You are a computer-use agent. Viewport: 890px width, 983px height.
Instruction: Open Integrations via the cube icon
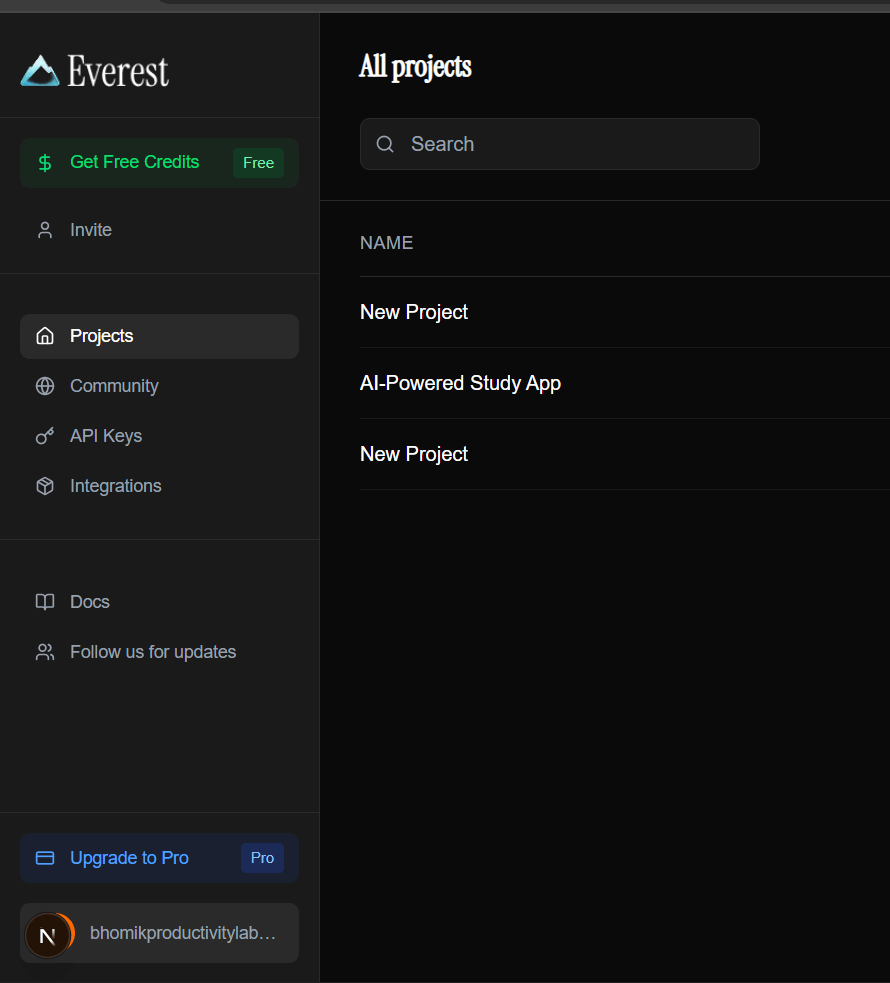pos(45,486)
